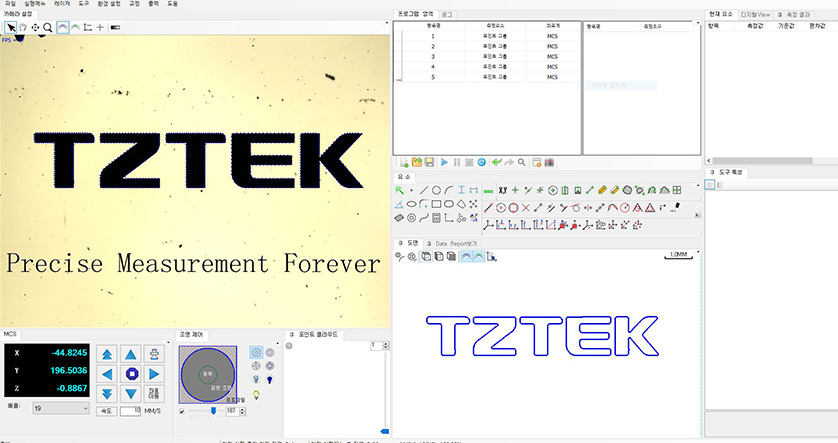Viewport: 838px width, 443px height.
Task: Run the program with the blue play button
Action: (444, 162)
